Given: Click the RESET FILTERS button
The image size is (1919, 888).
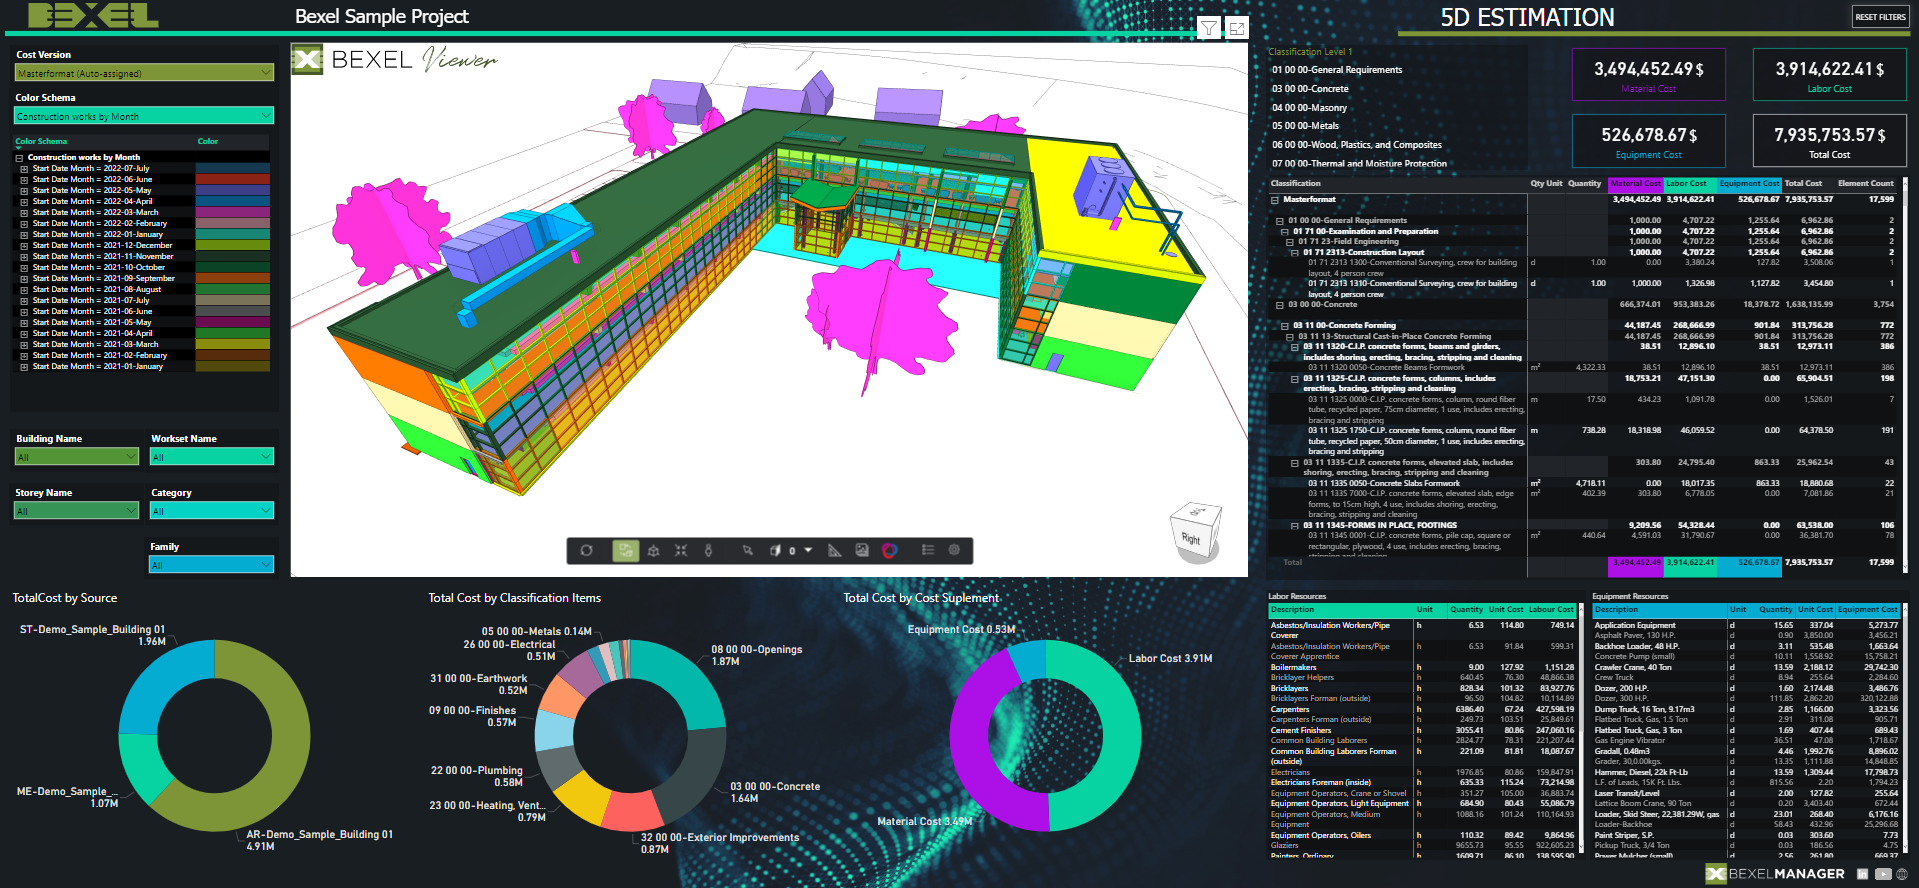Looking at the screenshot, I should [x=1880, y=17].
